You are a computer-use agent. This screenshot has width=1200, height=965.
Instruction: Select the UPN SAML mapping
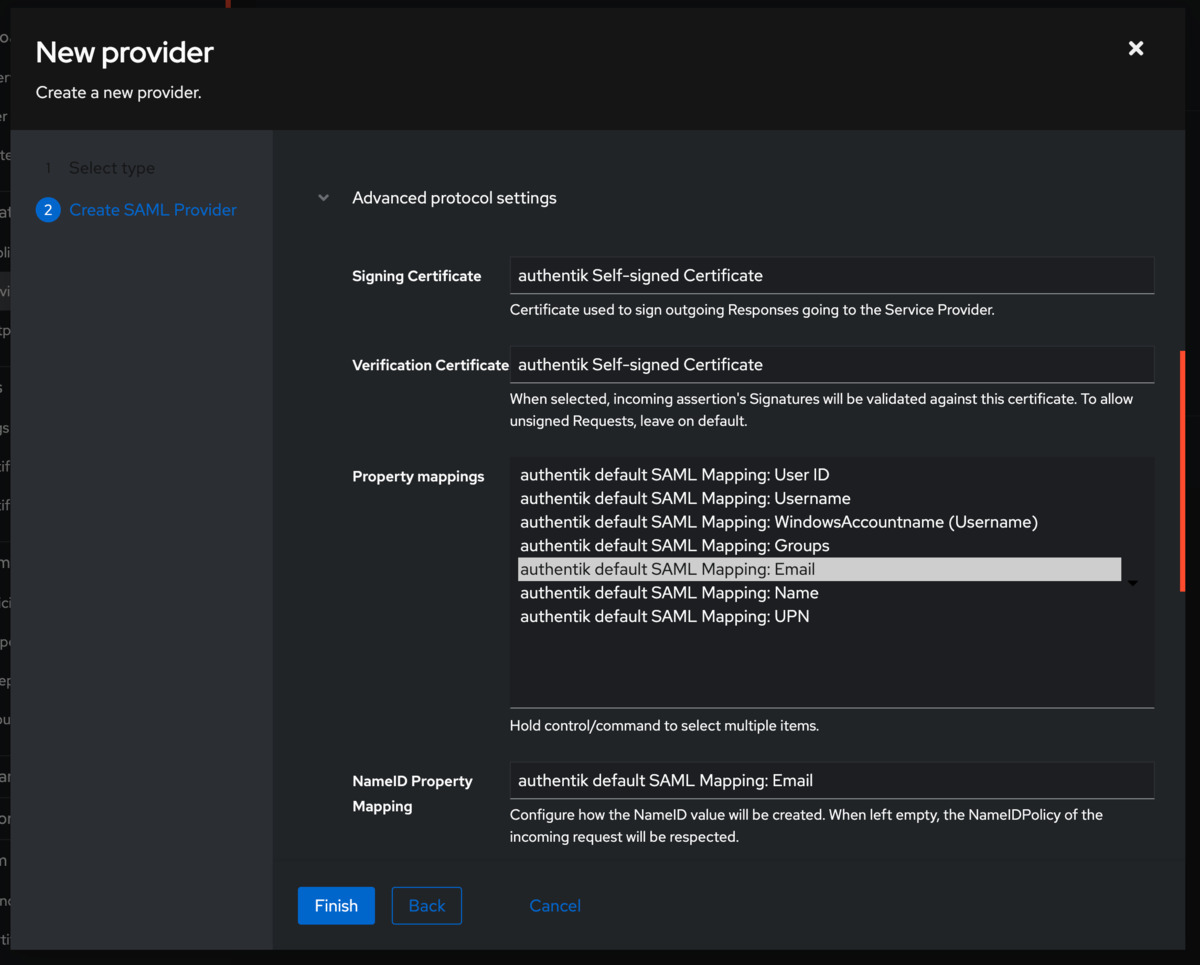click(819, 616)
